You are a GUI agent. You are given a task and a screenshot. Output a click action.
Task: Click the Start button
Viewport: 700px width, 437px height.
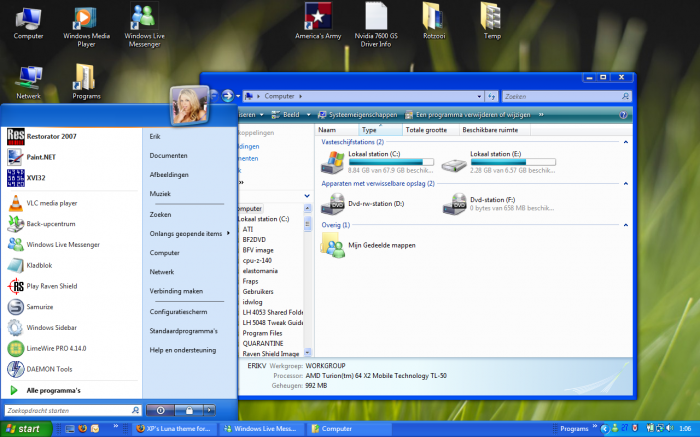(x=25, y=429)
